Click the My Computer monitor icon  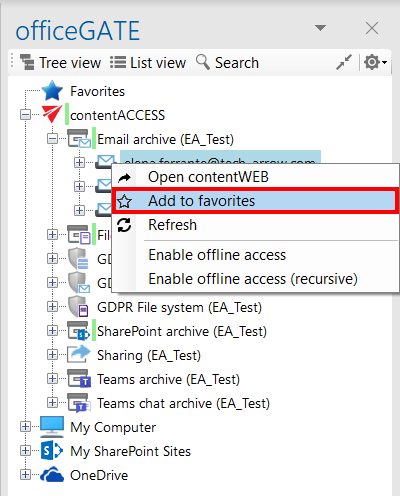tap(52, 427)
